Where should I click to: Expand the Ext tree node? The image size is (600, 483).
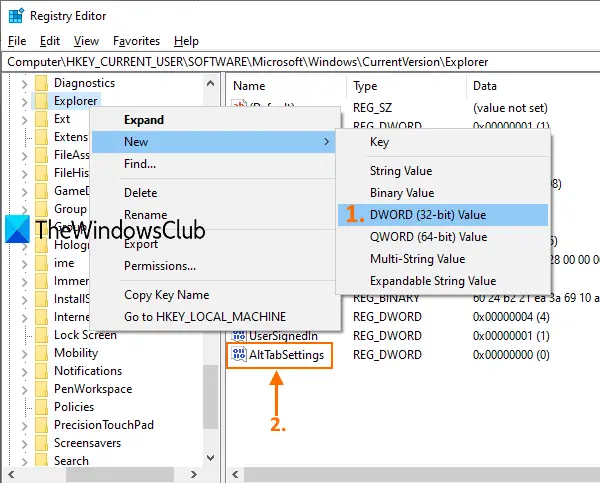[x=25, y=120]
